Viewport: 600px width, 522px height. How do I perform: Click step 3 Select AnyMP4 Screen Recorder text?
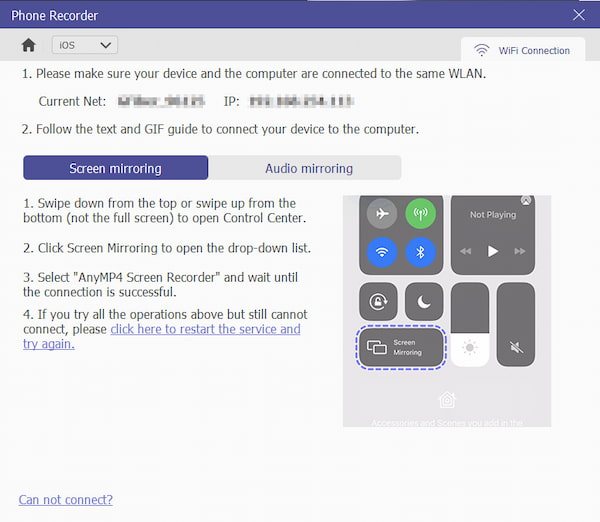(160, 285)
